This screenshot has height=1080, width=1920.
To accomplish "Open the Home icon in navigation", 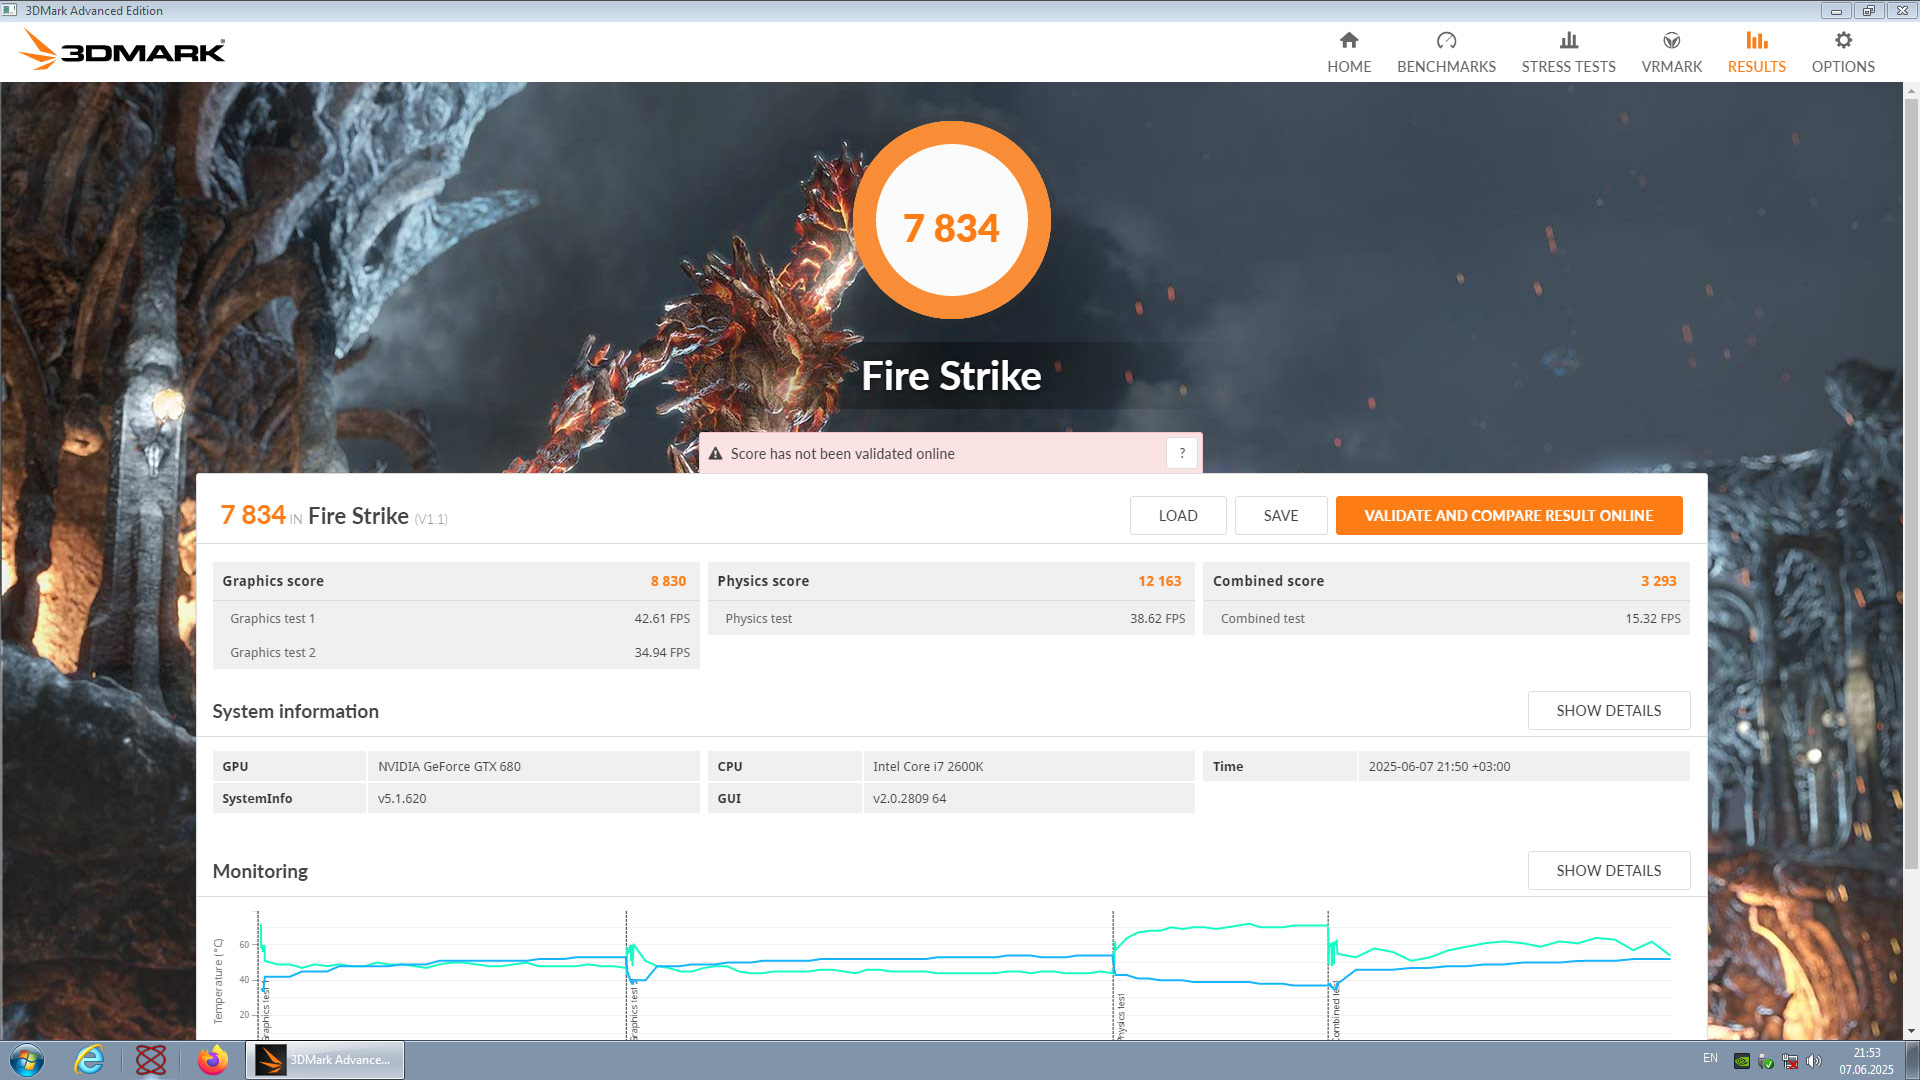I will click(1349, 41).
